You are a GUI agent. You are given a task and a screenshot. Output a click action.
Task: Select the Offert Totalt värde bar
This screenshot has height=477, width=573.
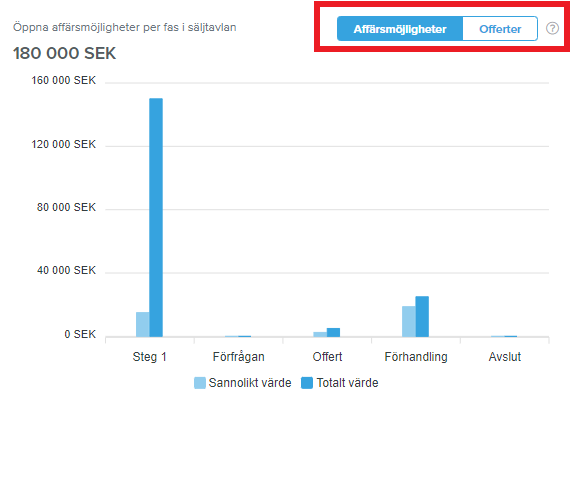(333, 333)
